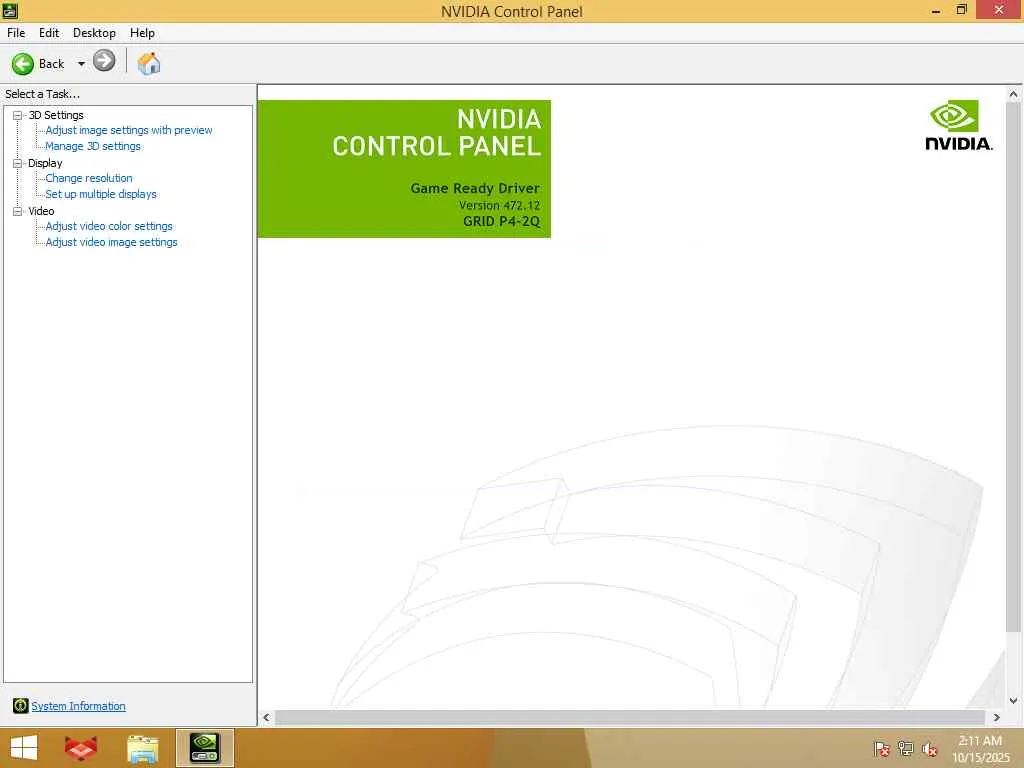Click the horizontal scrollbar left arrow
Image resolution: width=1024 pixels, height=768 pixels.
266,717
